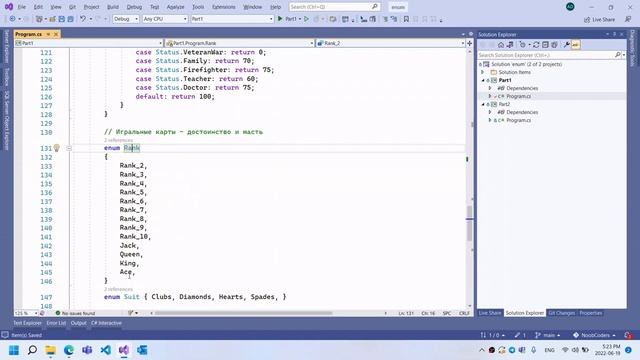Open Test Explorer tab
640x360 pixels.
point(27,323)
